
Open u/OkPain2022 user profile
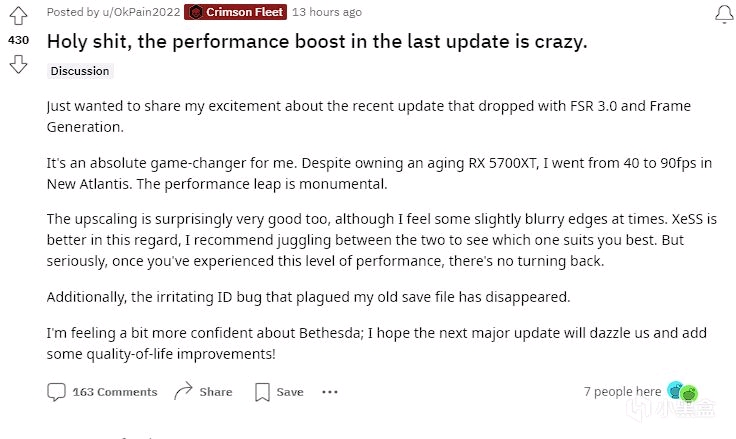[x=141, y=12]
